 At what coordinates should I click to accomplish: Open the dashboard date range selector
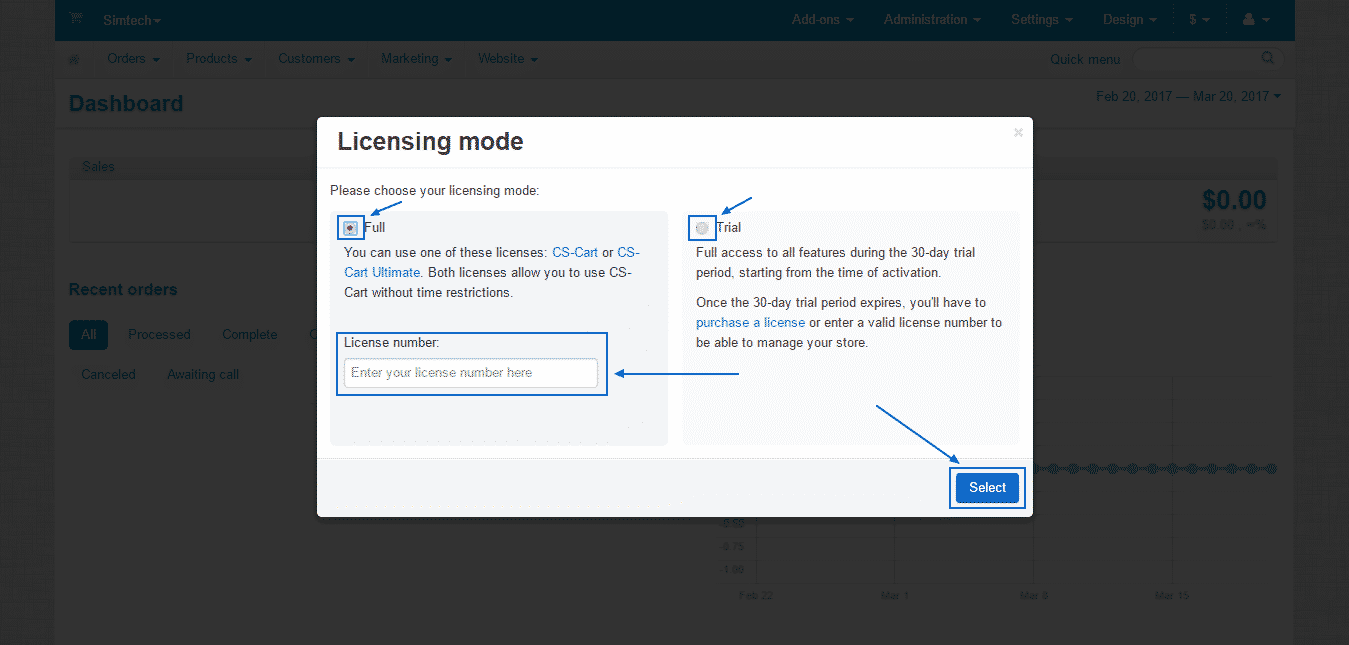(x=1188, y=95)
